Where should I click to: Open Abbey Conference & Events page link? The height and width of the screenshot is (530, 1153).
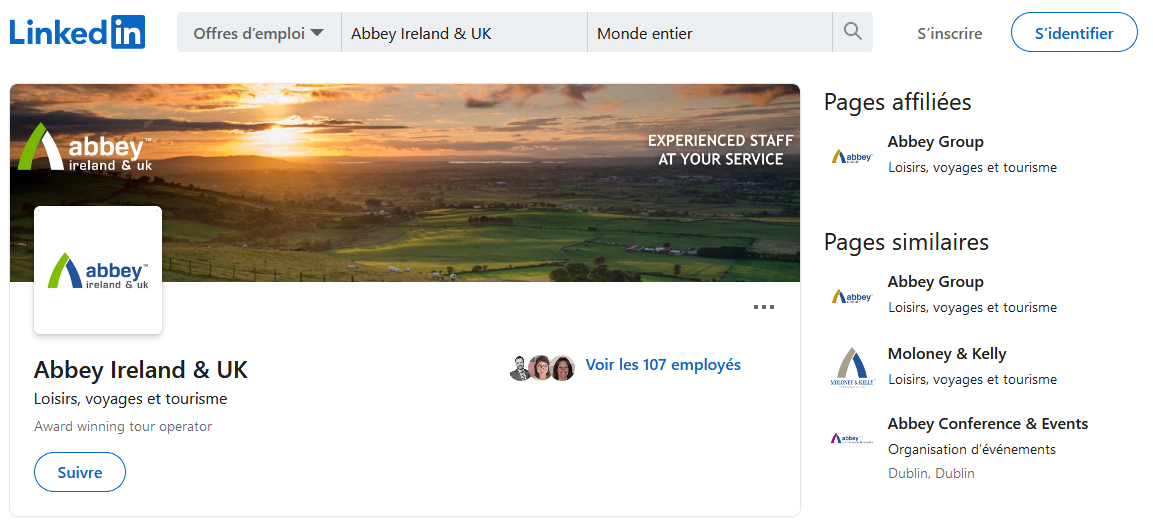pos(988,423)
